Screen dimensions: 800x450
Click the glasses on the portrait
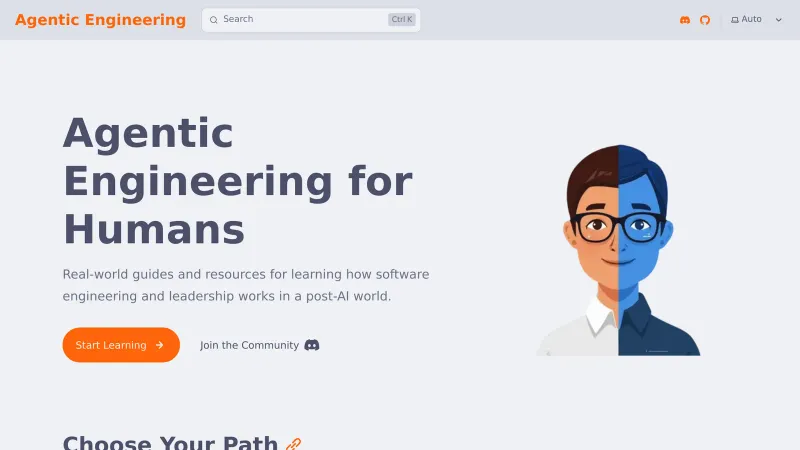(x=618, y=228)
